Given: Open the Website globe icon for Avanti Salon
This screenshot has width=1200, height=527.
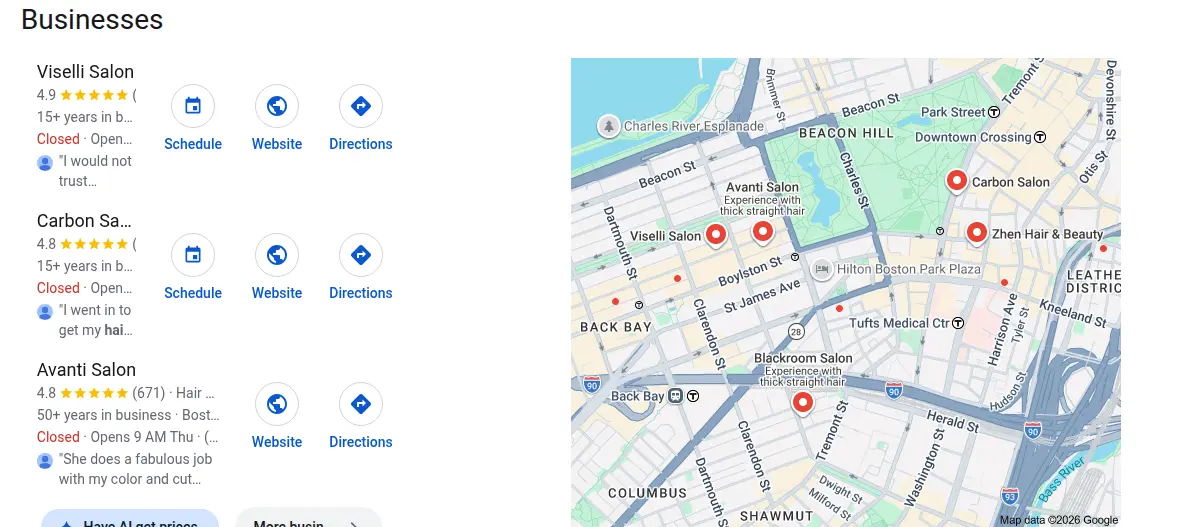Looking at the screenshot, I should tap(277, 404).
